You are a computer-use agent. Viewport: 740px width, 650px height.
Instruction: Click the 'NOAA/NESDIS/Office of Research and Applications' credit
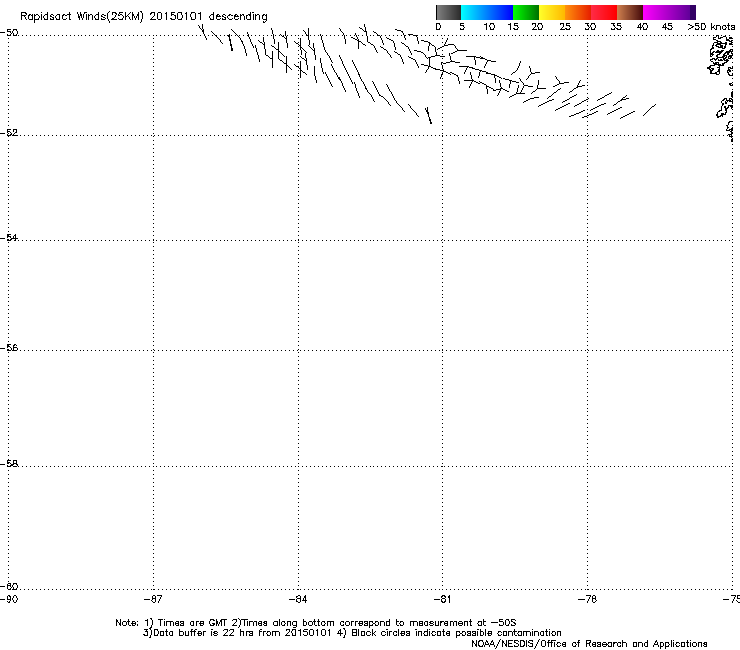pyautogui.click(x=589, y=644)
